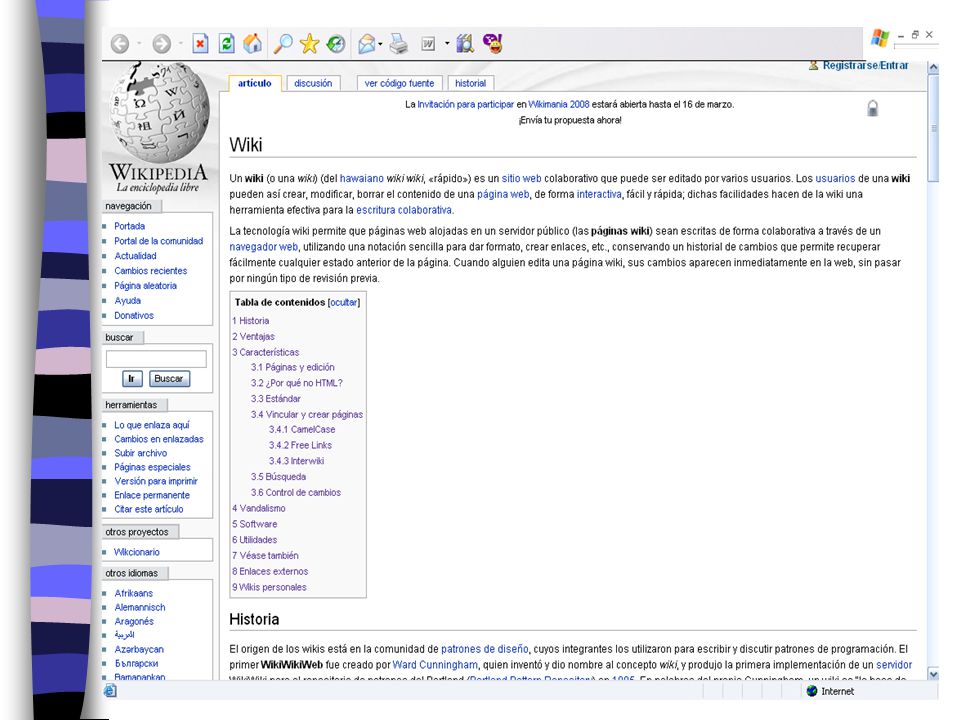Switch to the Aragonés language version
The height and width of the screenshot is (720, 960).
[134, 621]
